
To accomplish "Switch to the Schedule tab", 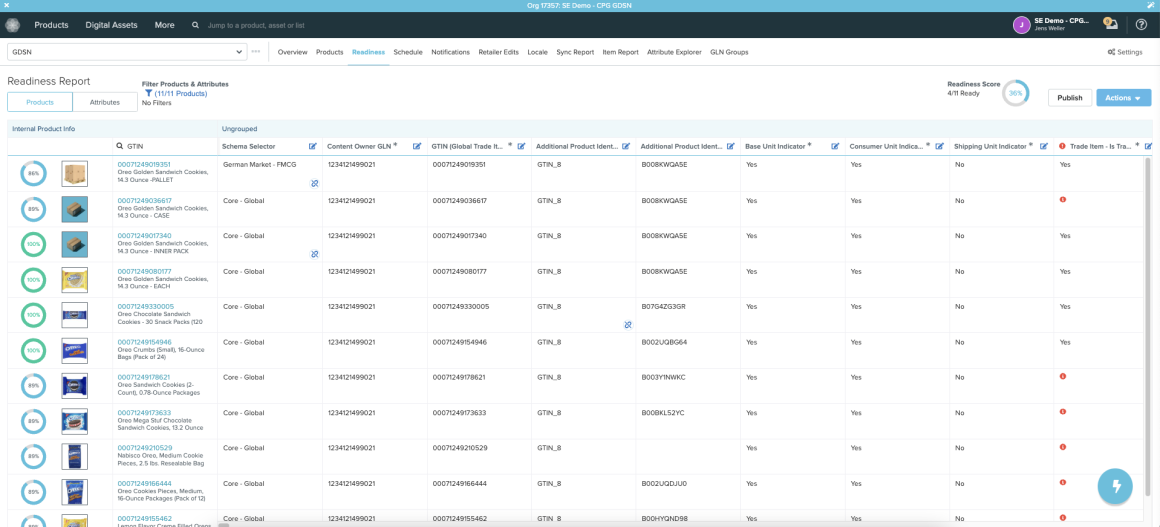I will (408, 53).
